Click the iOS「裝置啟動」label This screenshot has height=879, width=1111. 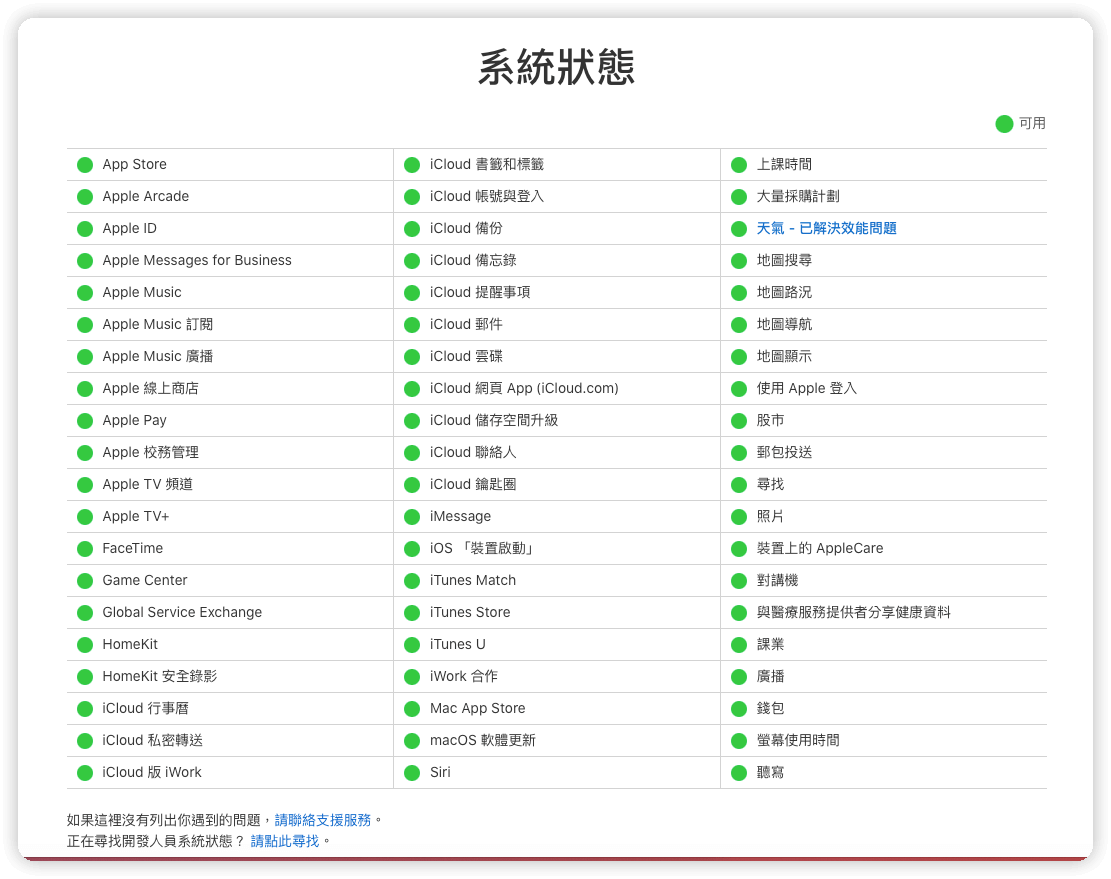click(x=482, y=548)
